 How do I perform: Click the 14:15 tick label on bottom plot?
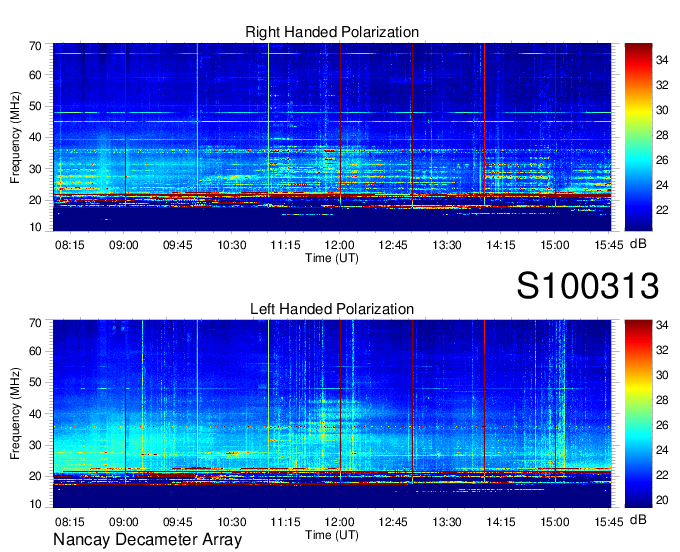click(x=500, y=522)
